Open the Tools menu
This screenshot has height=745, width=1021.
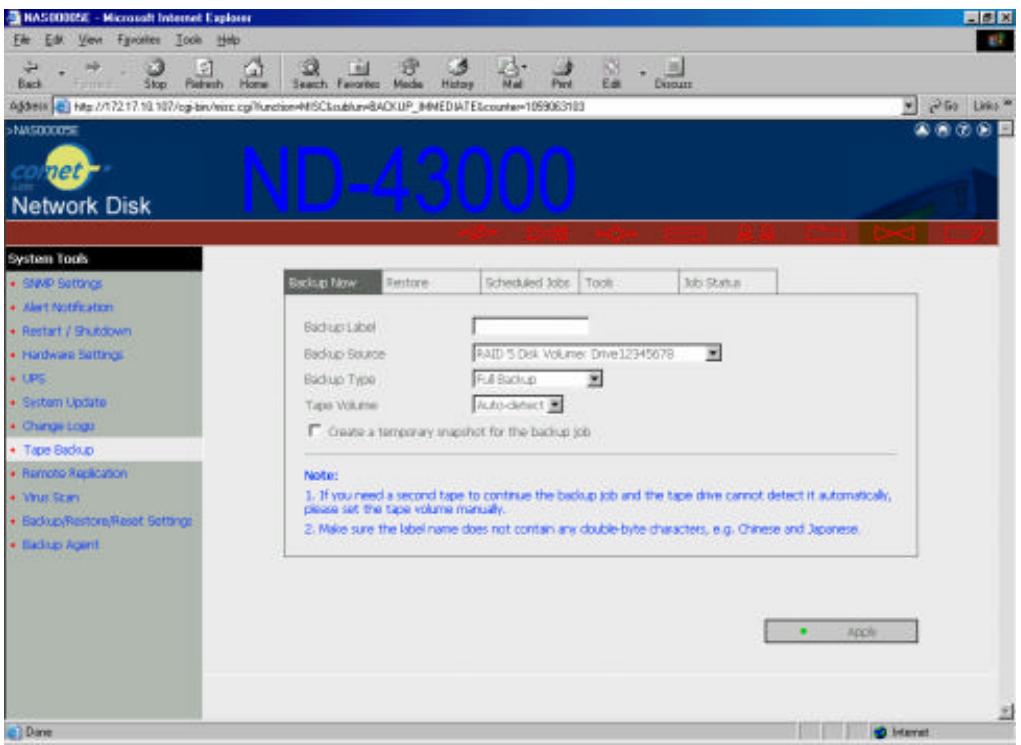pyautogui.click(x=189, y=40)
